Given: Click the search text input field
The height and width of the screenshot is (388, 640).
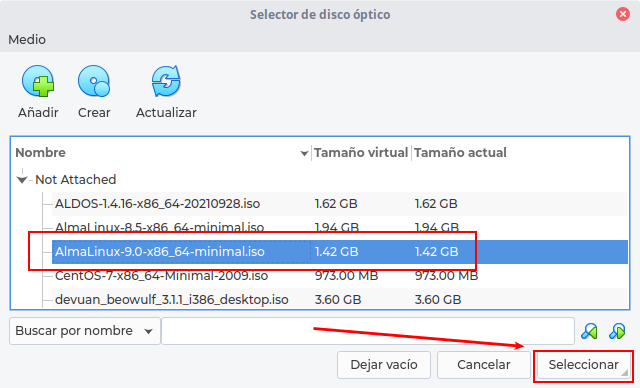Looking at the screenshot, I should click(x=368, y=331).
